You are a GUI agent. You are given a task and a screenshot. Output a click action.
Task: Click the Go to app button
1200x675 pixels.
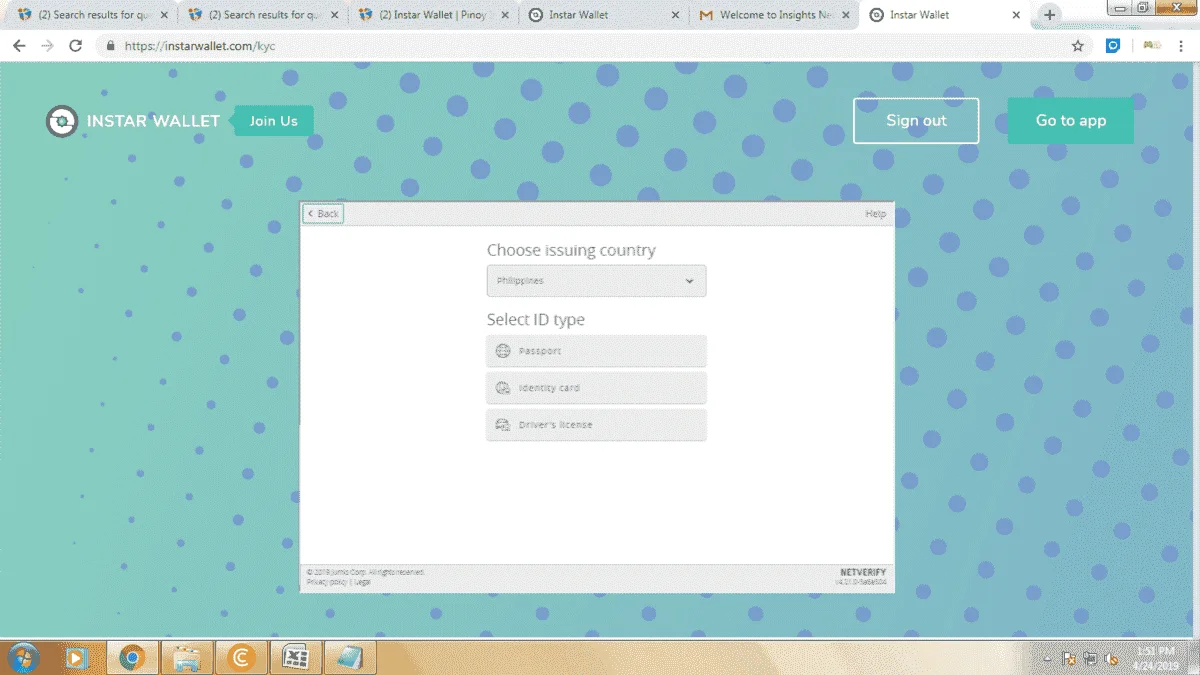[1071, 121]
